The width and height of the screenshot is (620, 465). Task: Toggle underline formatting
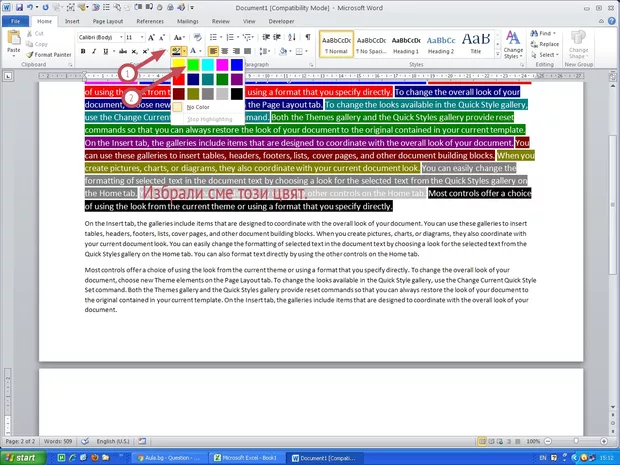tap(104, 50)
